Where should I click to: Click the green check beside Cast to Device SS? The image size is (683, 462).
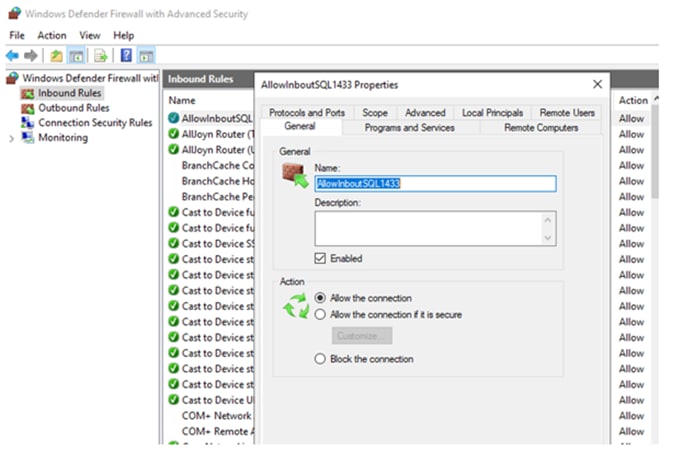[x=174, y=243]
